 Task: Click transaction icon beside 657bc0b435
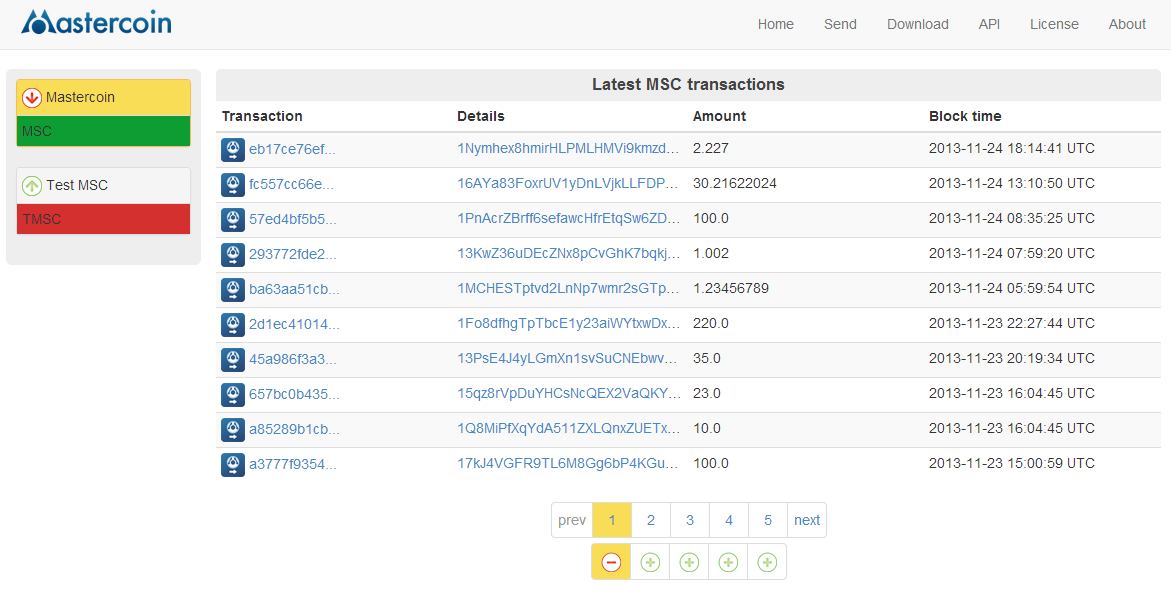tap(233, 394)
